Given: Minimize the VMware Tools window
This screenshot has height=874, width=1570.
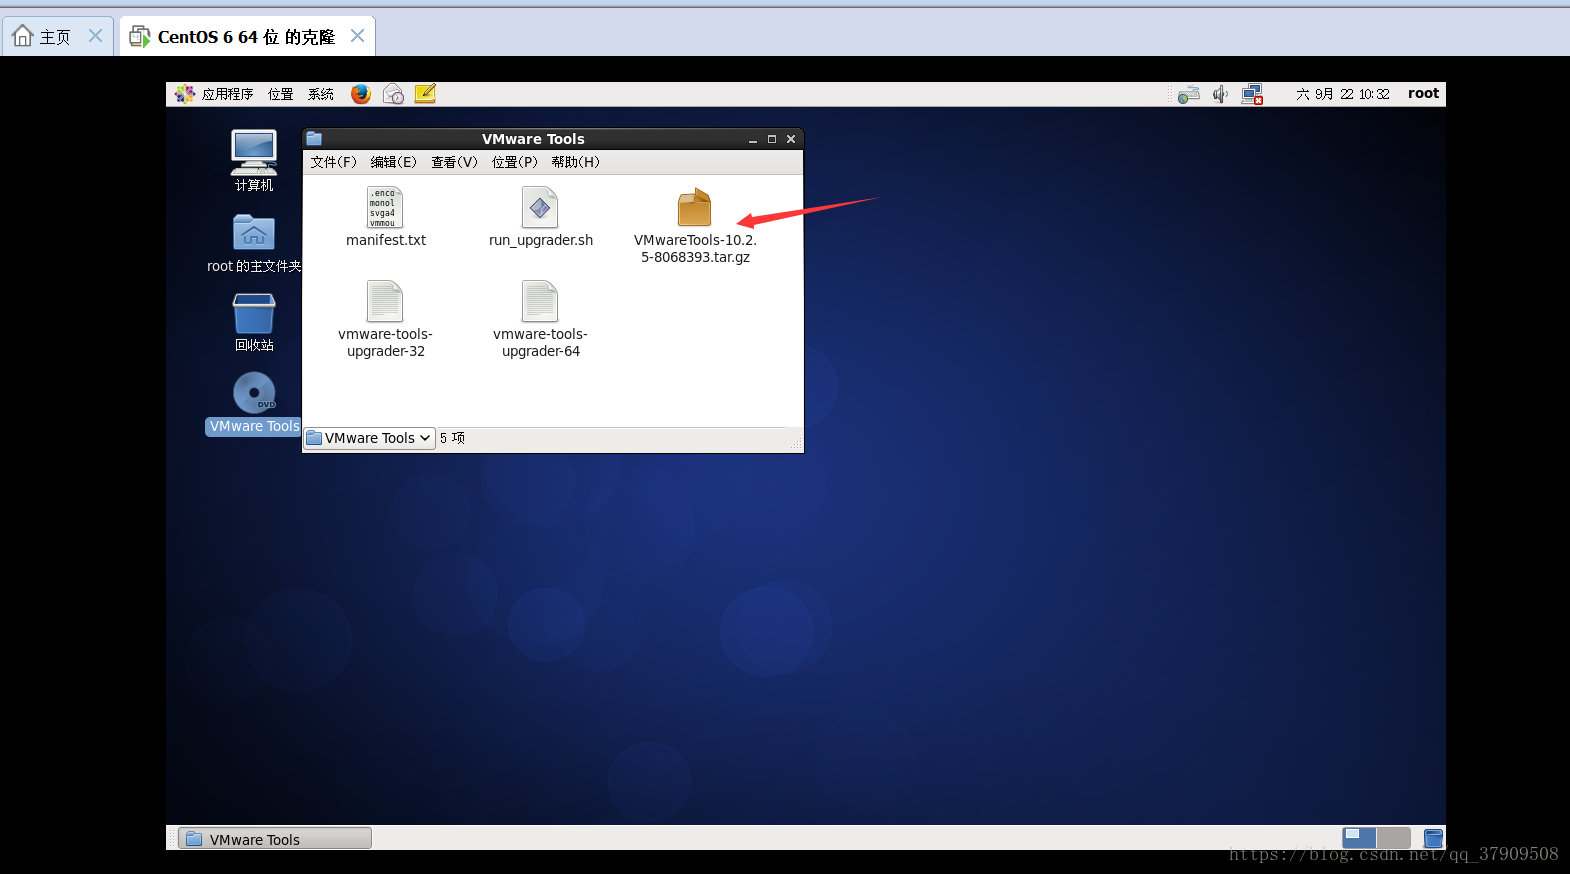Looking at the screenshot, I should pos(752,139).
